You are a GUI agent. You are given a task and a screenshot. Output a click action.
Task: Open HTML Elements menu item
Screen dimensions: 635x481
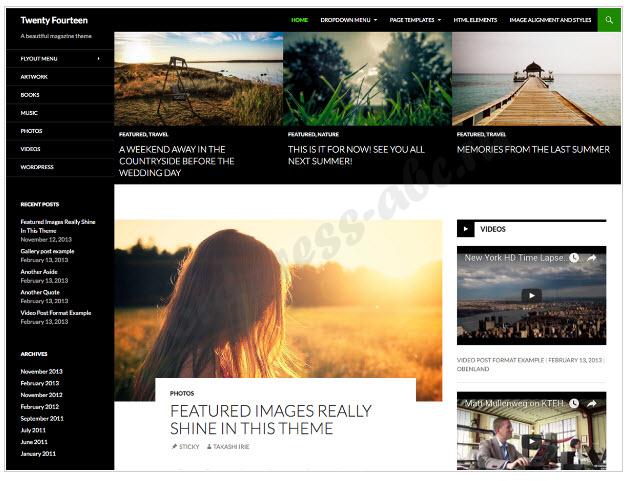[x=475, y=20]
